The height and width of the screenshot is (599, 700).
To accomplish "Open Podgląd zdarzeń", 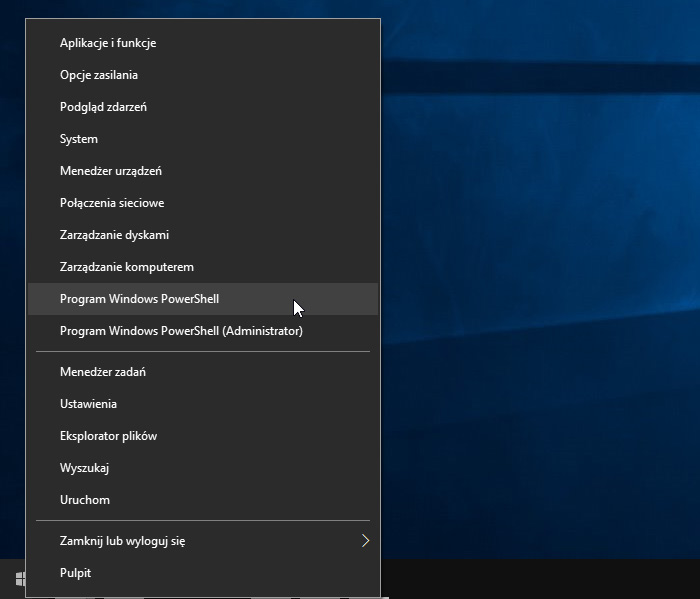I will [x=203, y=107].
